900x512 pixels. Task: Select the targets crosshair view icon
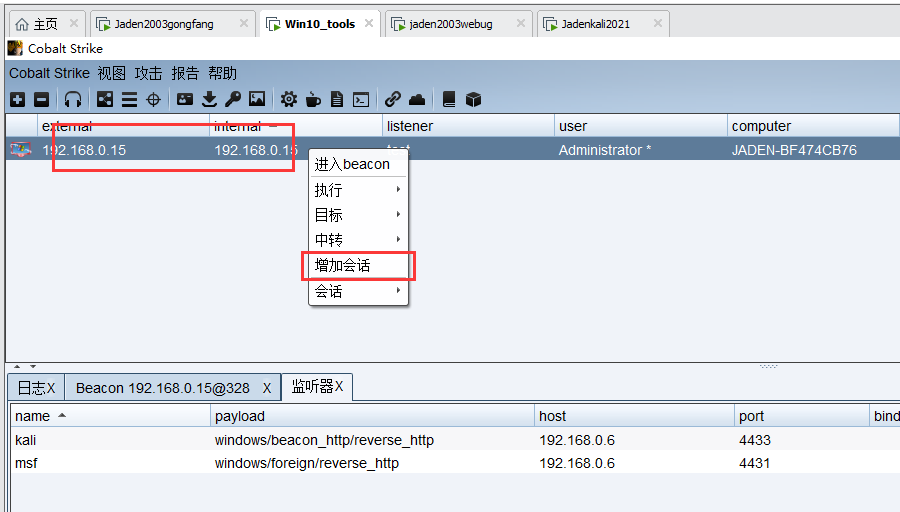(153, 99)
